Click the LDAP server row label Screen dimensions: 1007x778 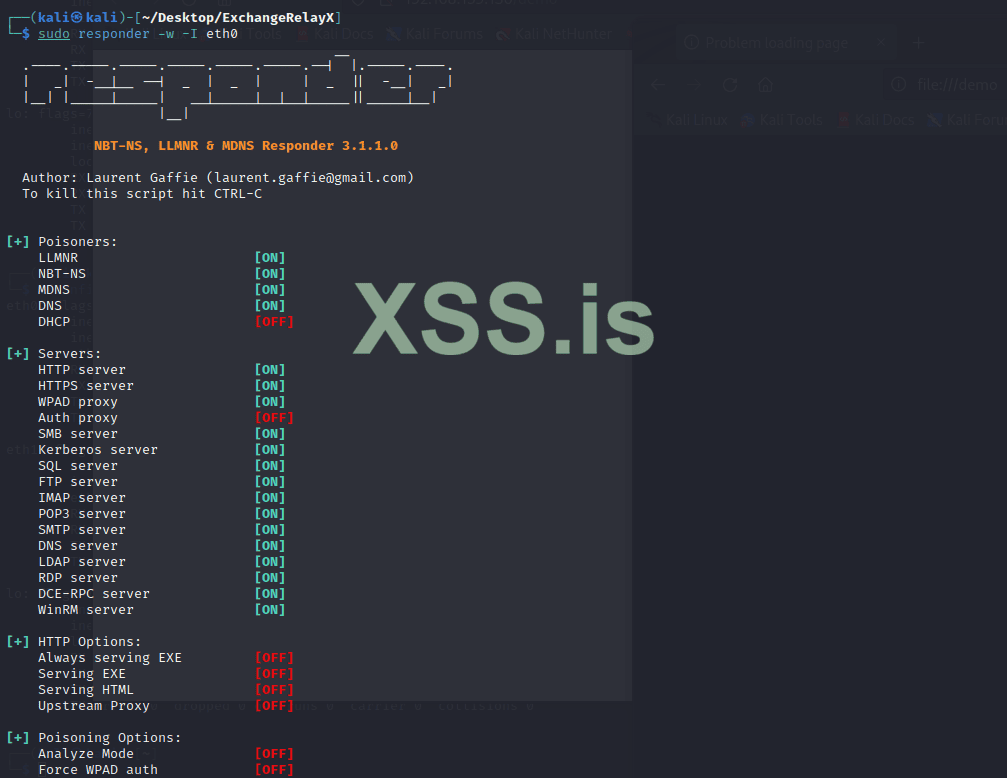tap(82, 561)
